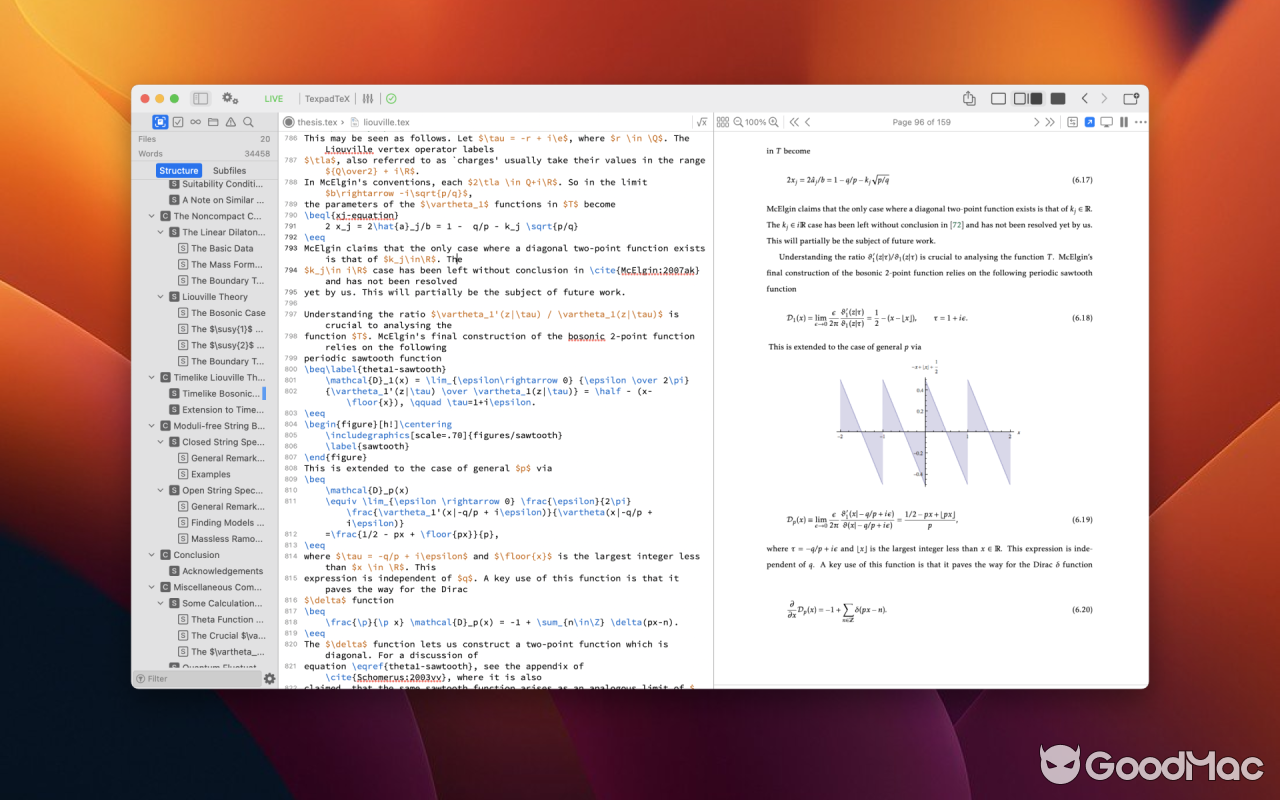Switch to the Subfiles tab
This screenshot has height=800, width=1280.
click(x=229, y=170)
